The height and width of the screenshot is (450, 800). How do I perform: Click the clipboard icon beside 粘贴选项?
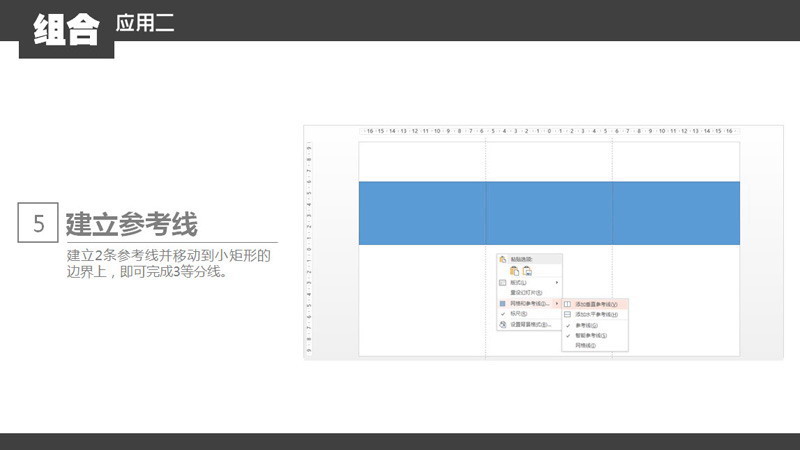click(x=503, y=259)
